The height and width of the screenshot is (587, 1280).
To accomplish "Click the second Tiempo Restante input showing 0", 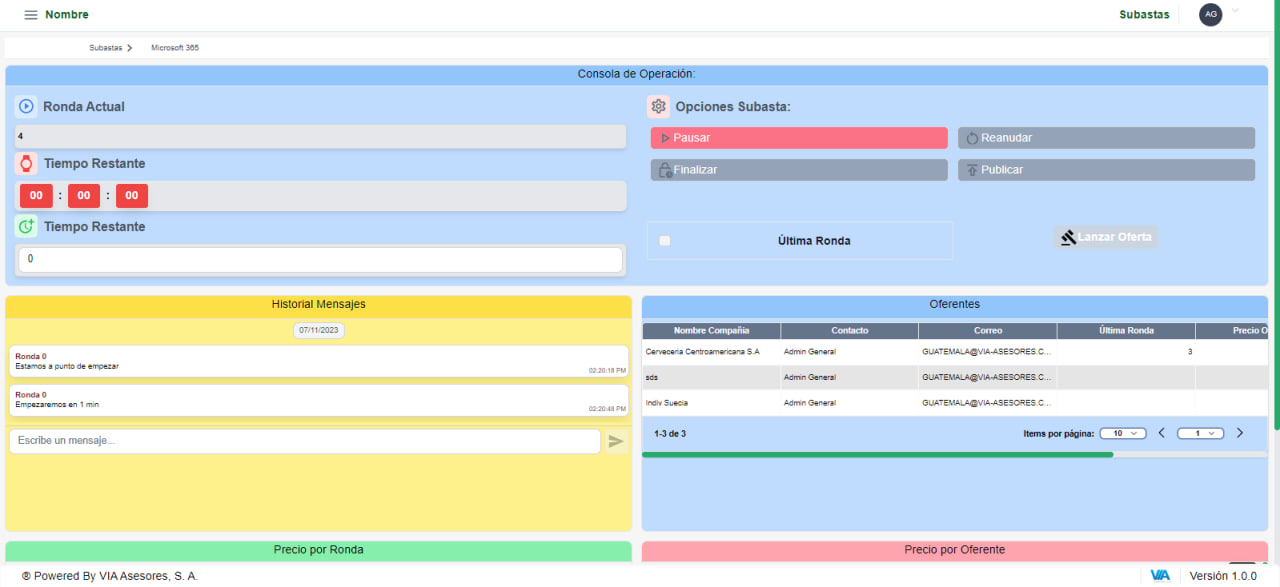I will click(321, 259).
